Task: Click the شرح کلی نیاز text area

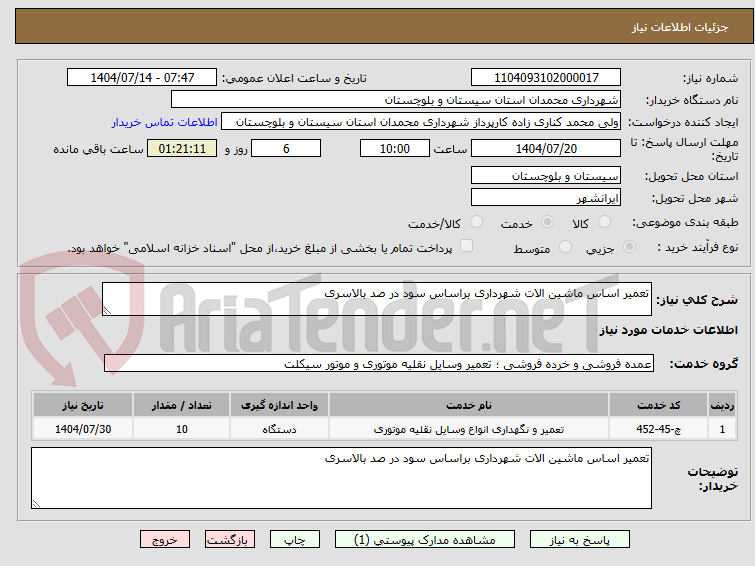Action: (x=377, y=299)
